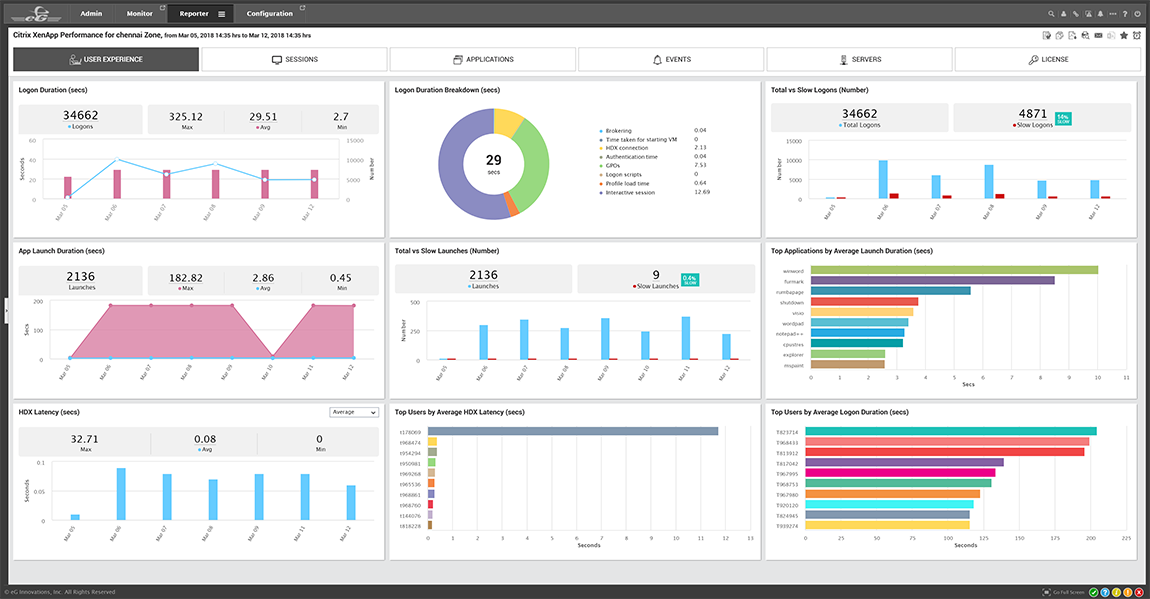Screen dimensions: 1150x599
Task: Open the Help question-mark icon
Action: (x=1125, y=14)
